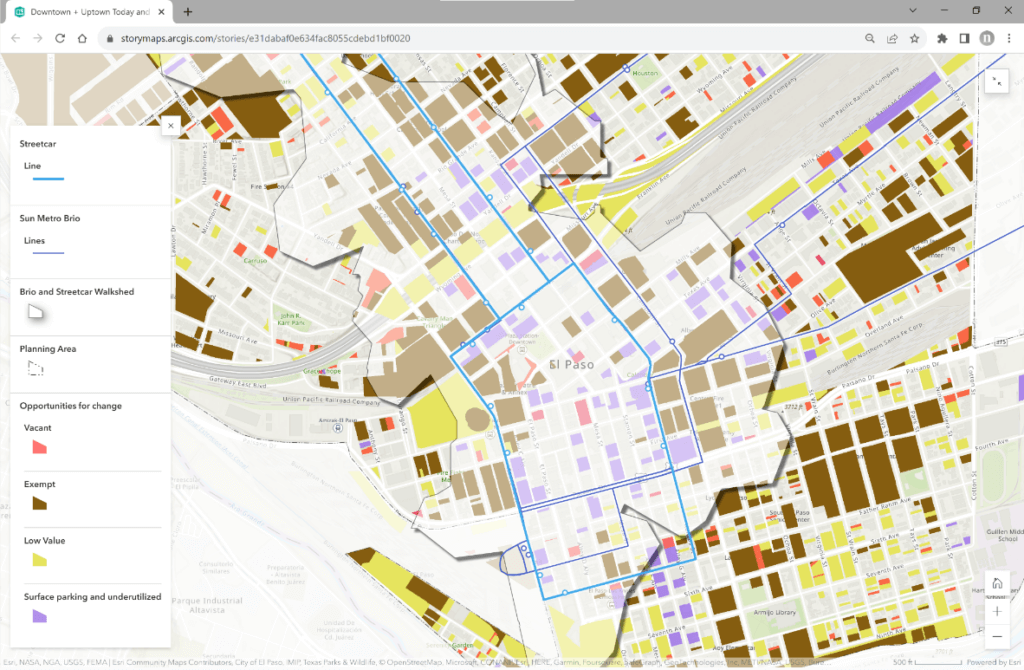Viewport: 1024px width, 670px height.
Task: Select the Sun Metro Brio heading
Action: click(50, 218)
